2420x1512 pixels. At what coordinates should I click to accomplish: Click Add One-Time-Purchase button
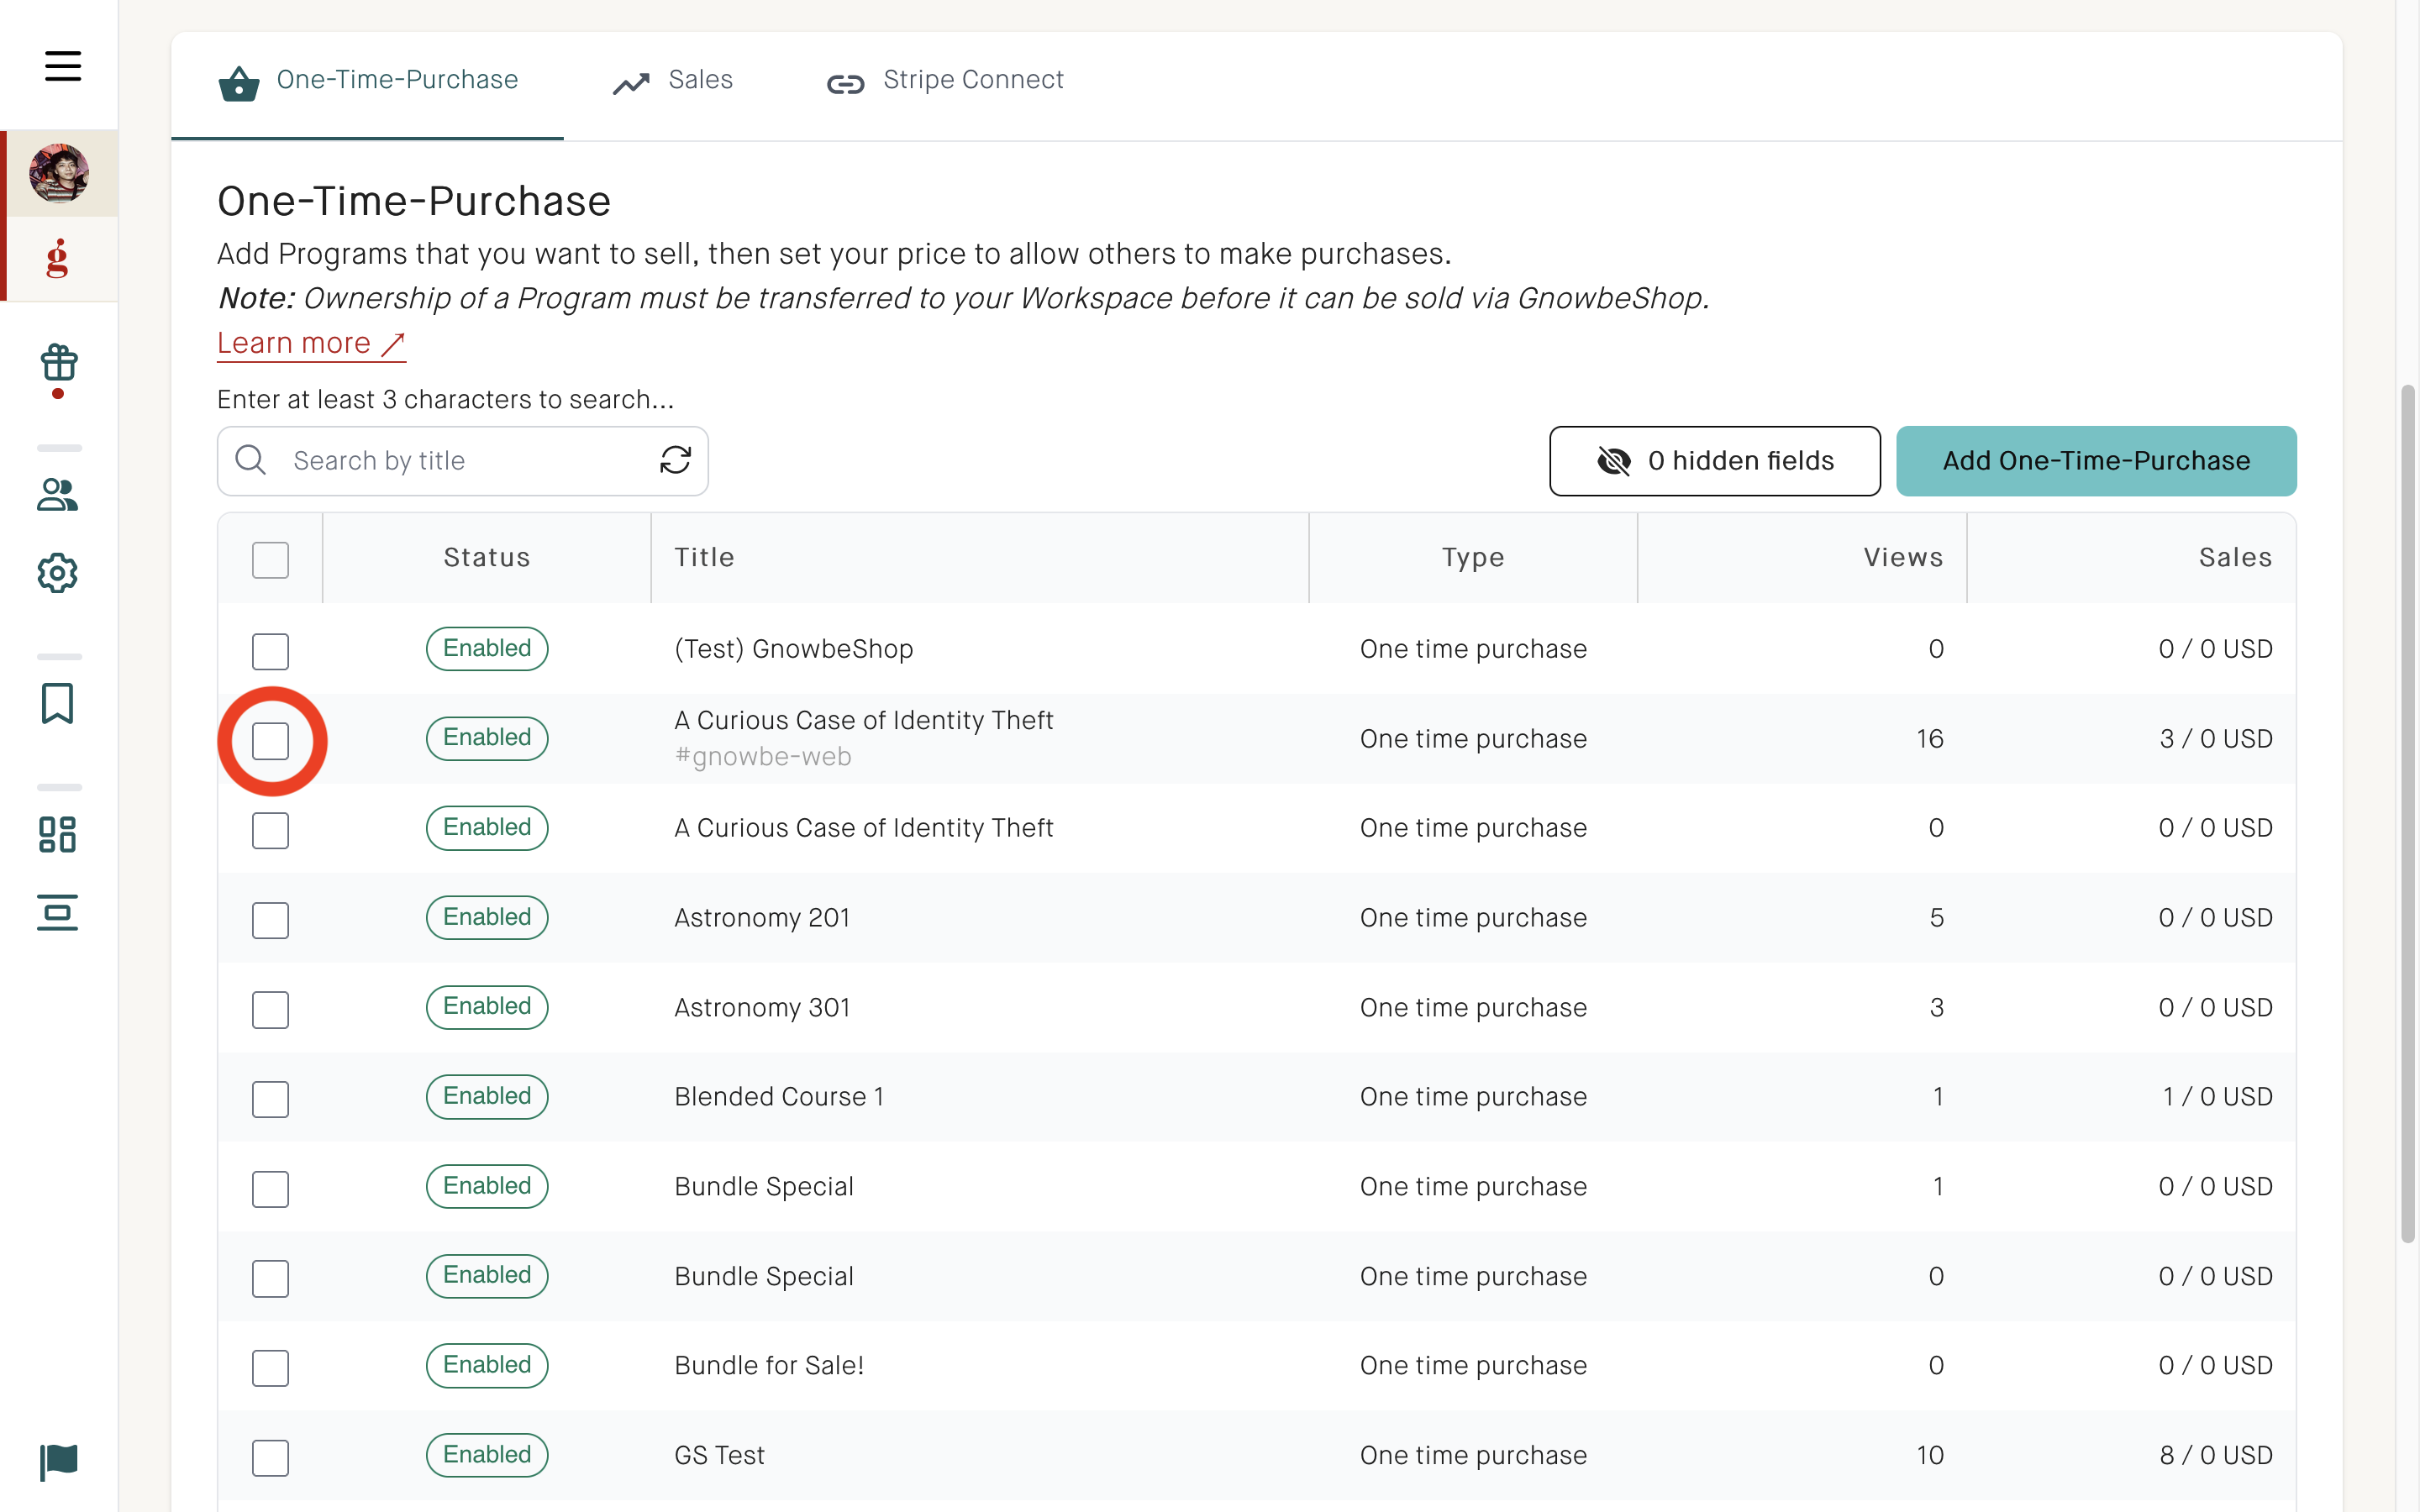click(2096, 461)
